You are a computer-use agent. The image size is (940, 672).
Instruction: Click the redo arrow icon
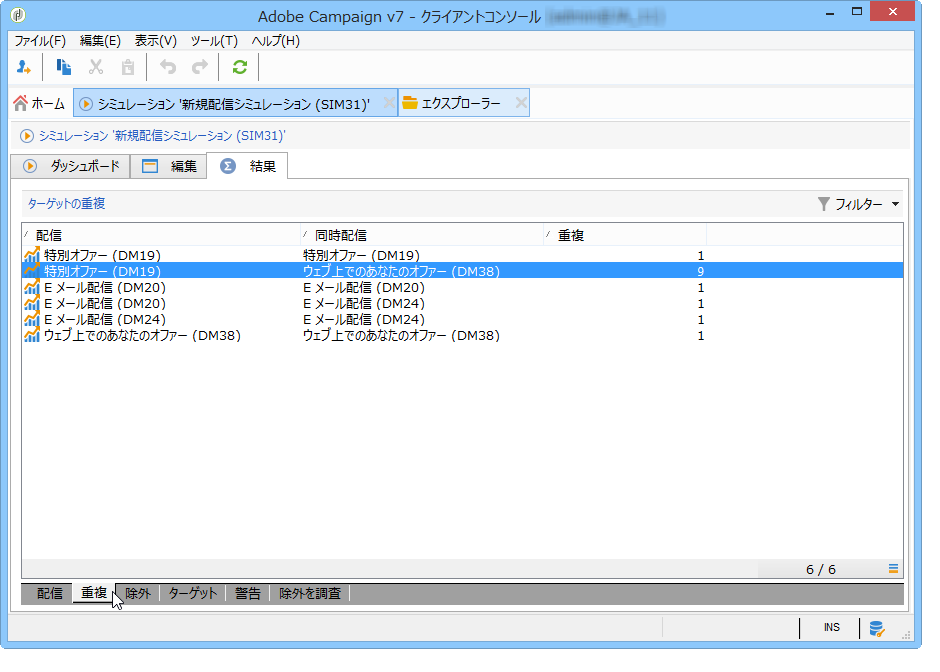coord(200,67)
